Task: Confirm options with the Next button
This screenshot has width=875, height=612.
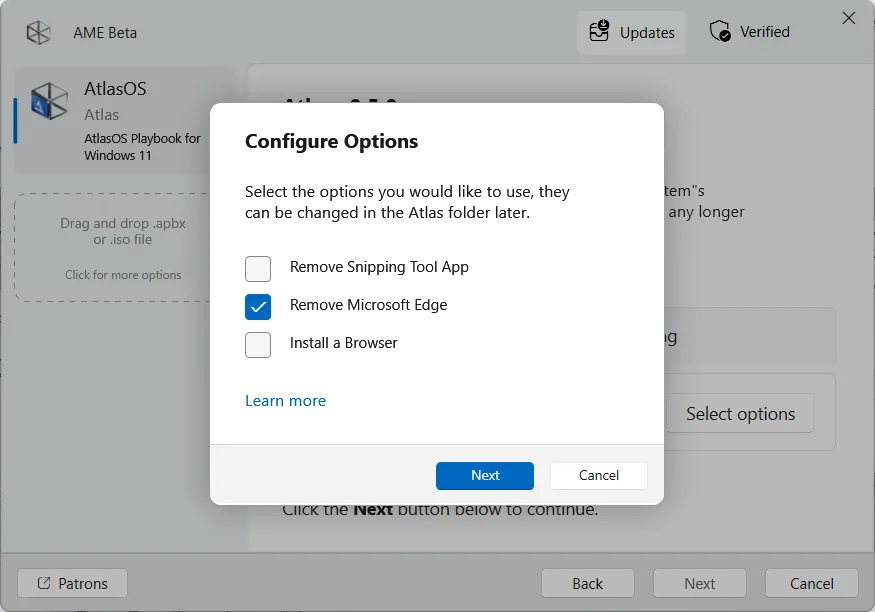Action: [x=484, y=475]
